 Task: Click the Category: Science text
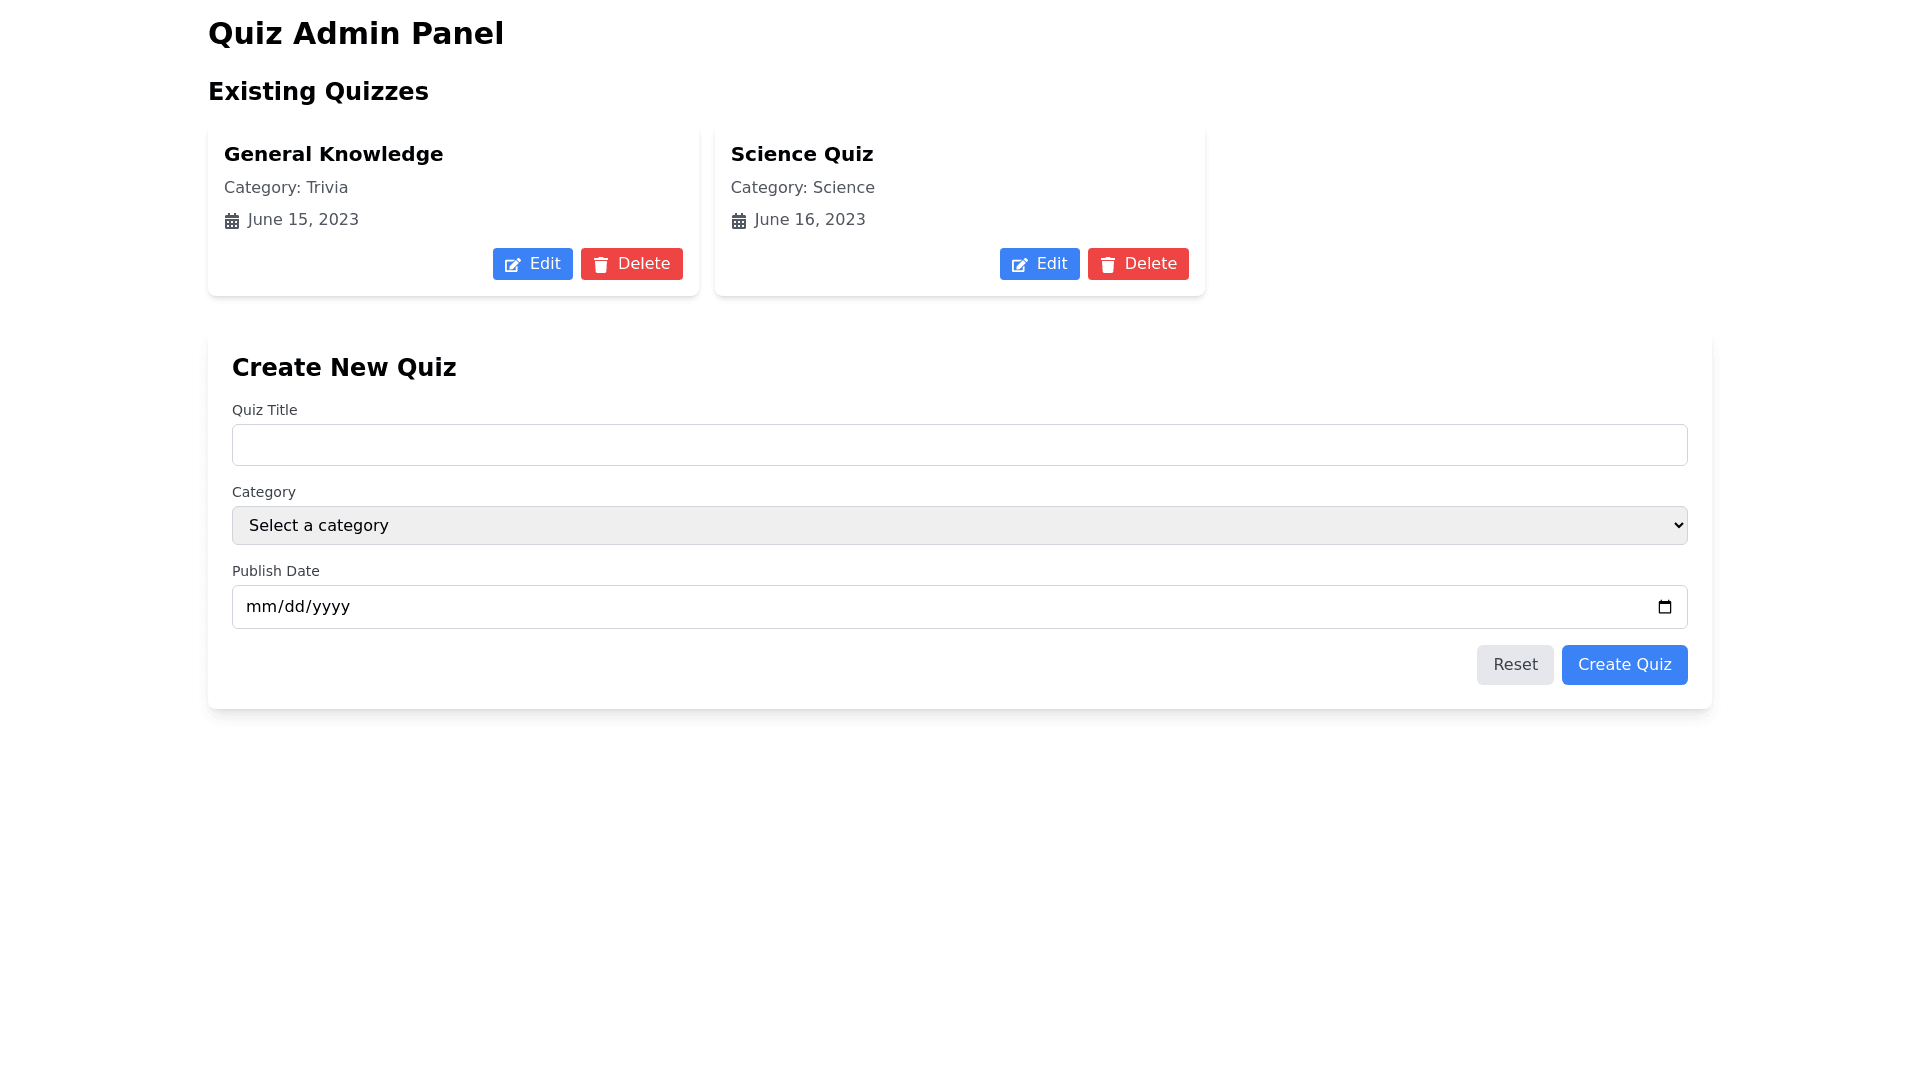pyautogui.click(x=802, y=188)
